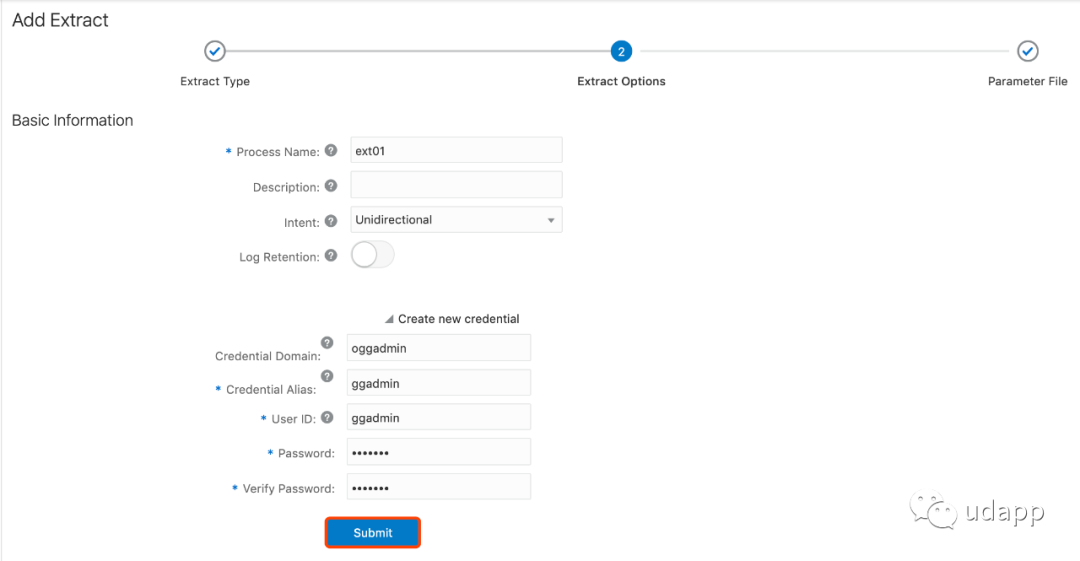Click the Intent help icon
The image size is (1080, 561).
click(x=331, y=221)
